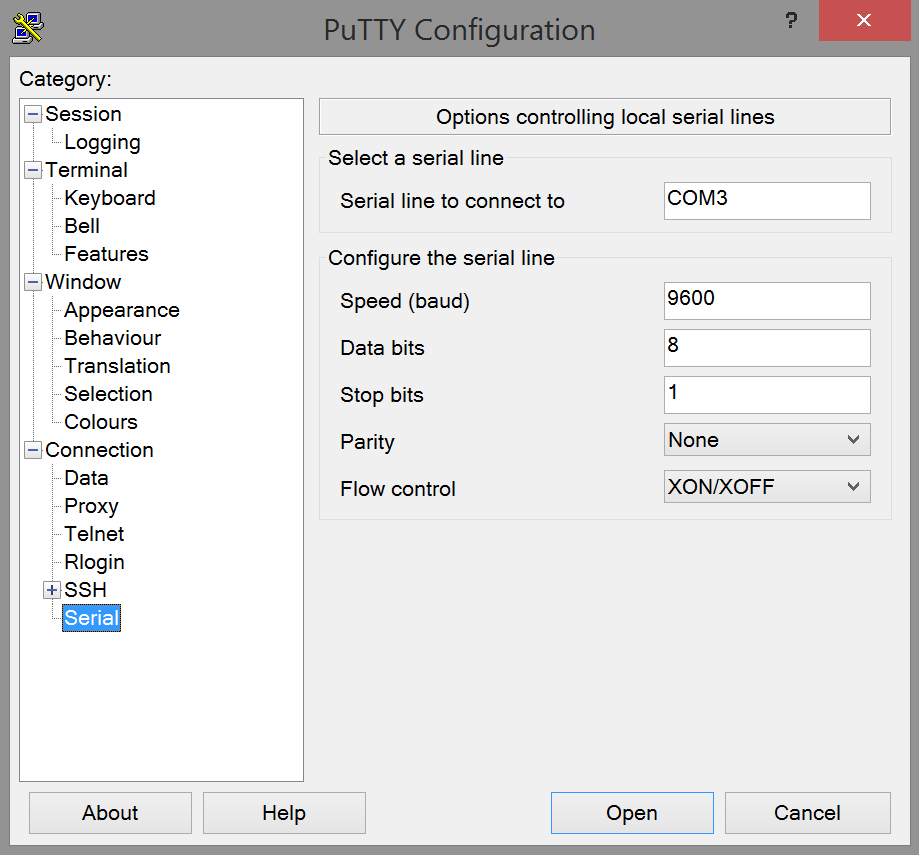Screen dimensions: 919x855
Task: Open the Colours settings page
Action: (x=100, y=422)
